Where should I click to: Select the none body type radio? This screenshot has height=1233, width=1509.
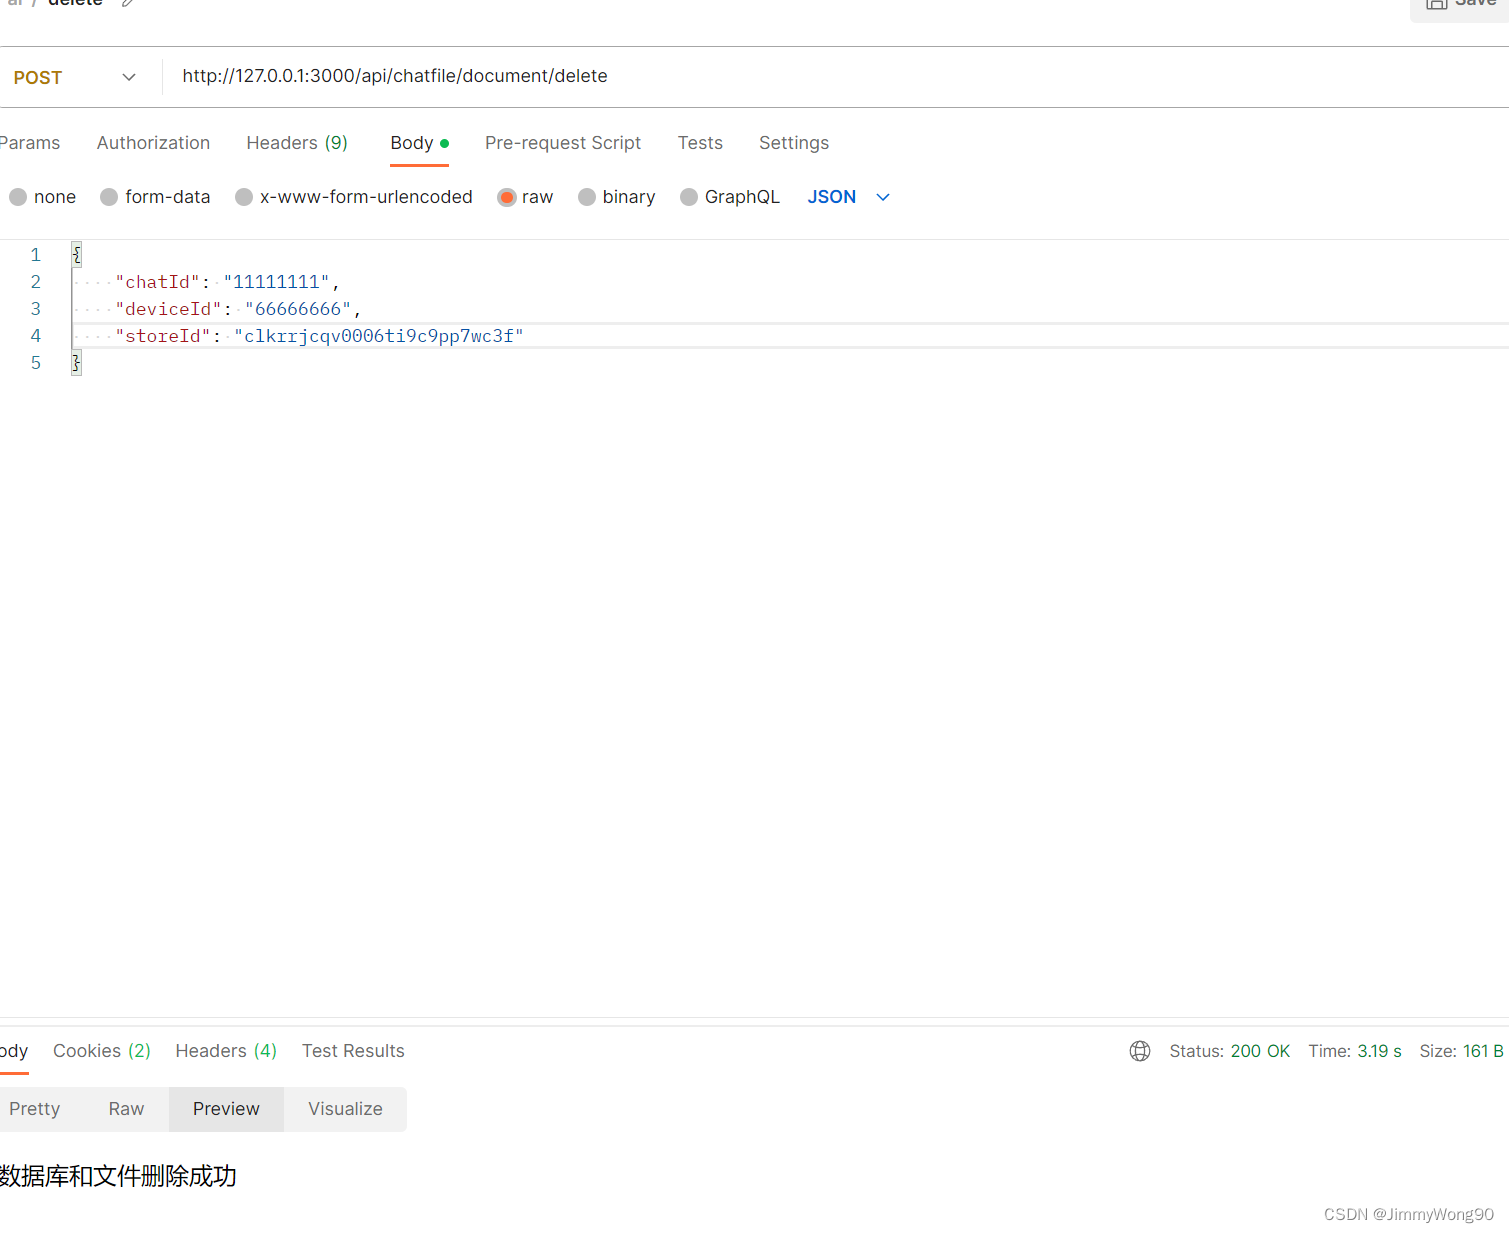[x=18, y=197]
